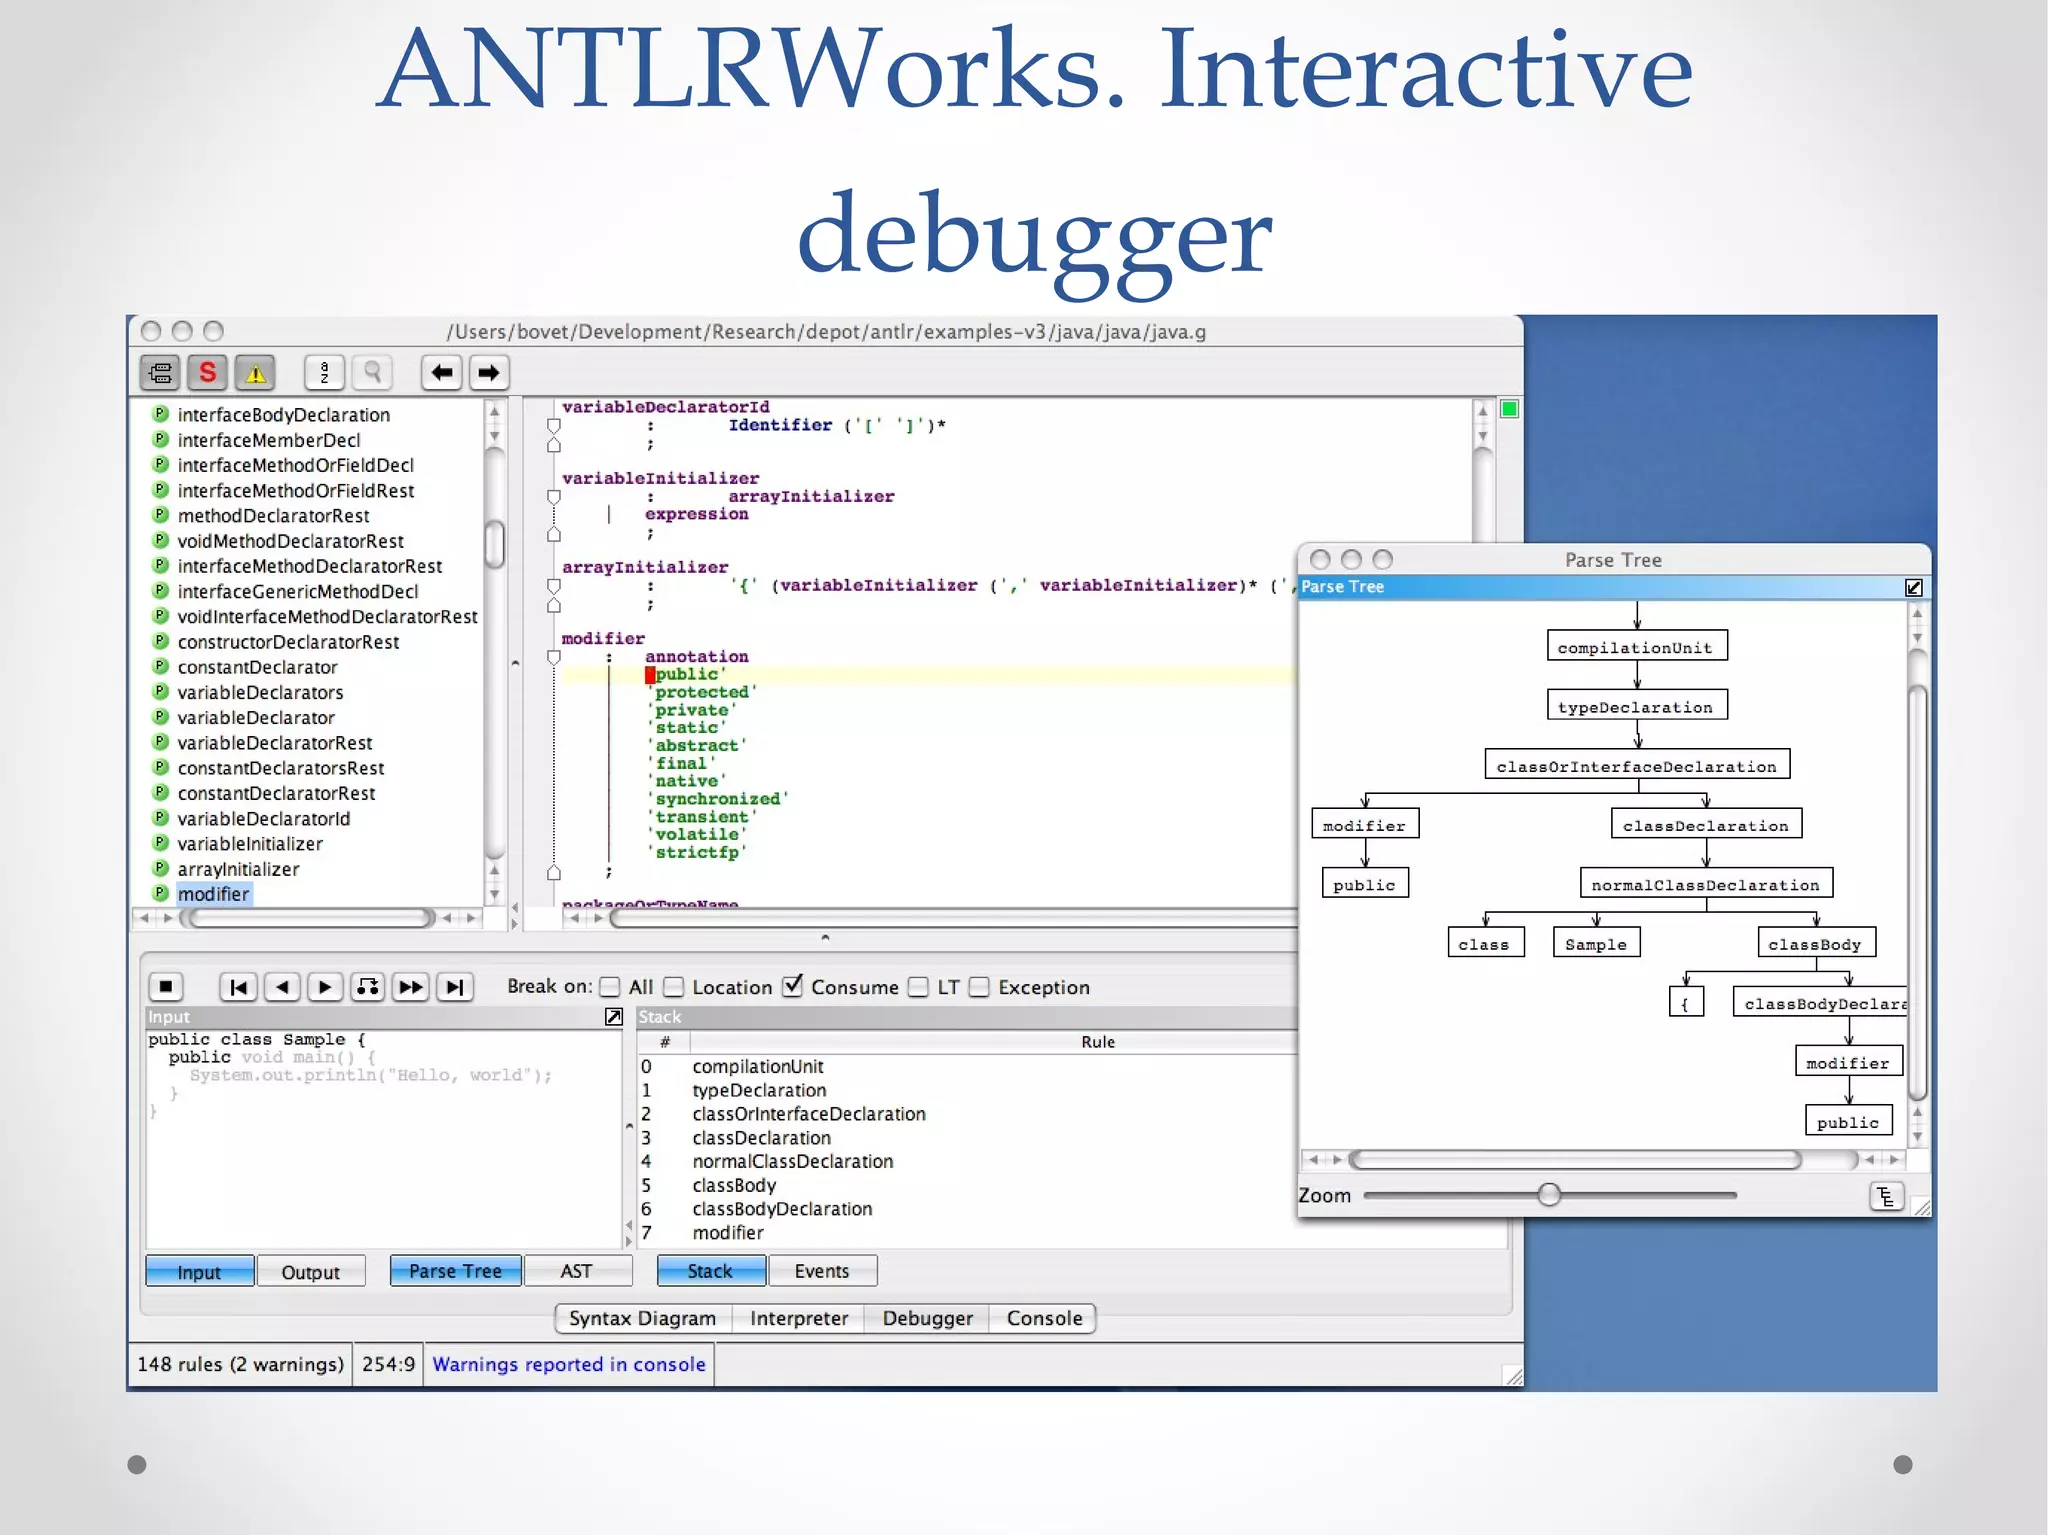Screen dimensions: 2048x1535
Task: Click the red S syntax toolbar icon
Action: tap(208, 373)
